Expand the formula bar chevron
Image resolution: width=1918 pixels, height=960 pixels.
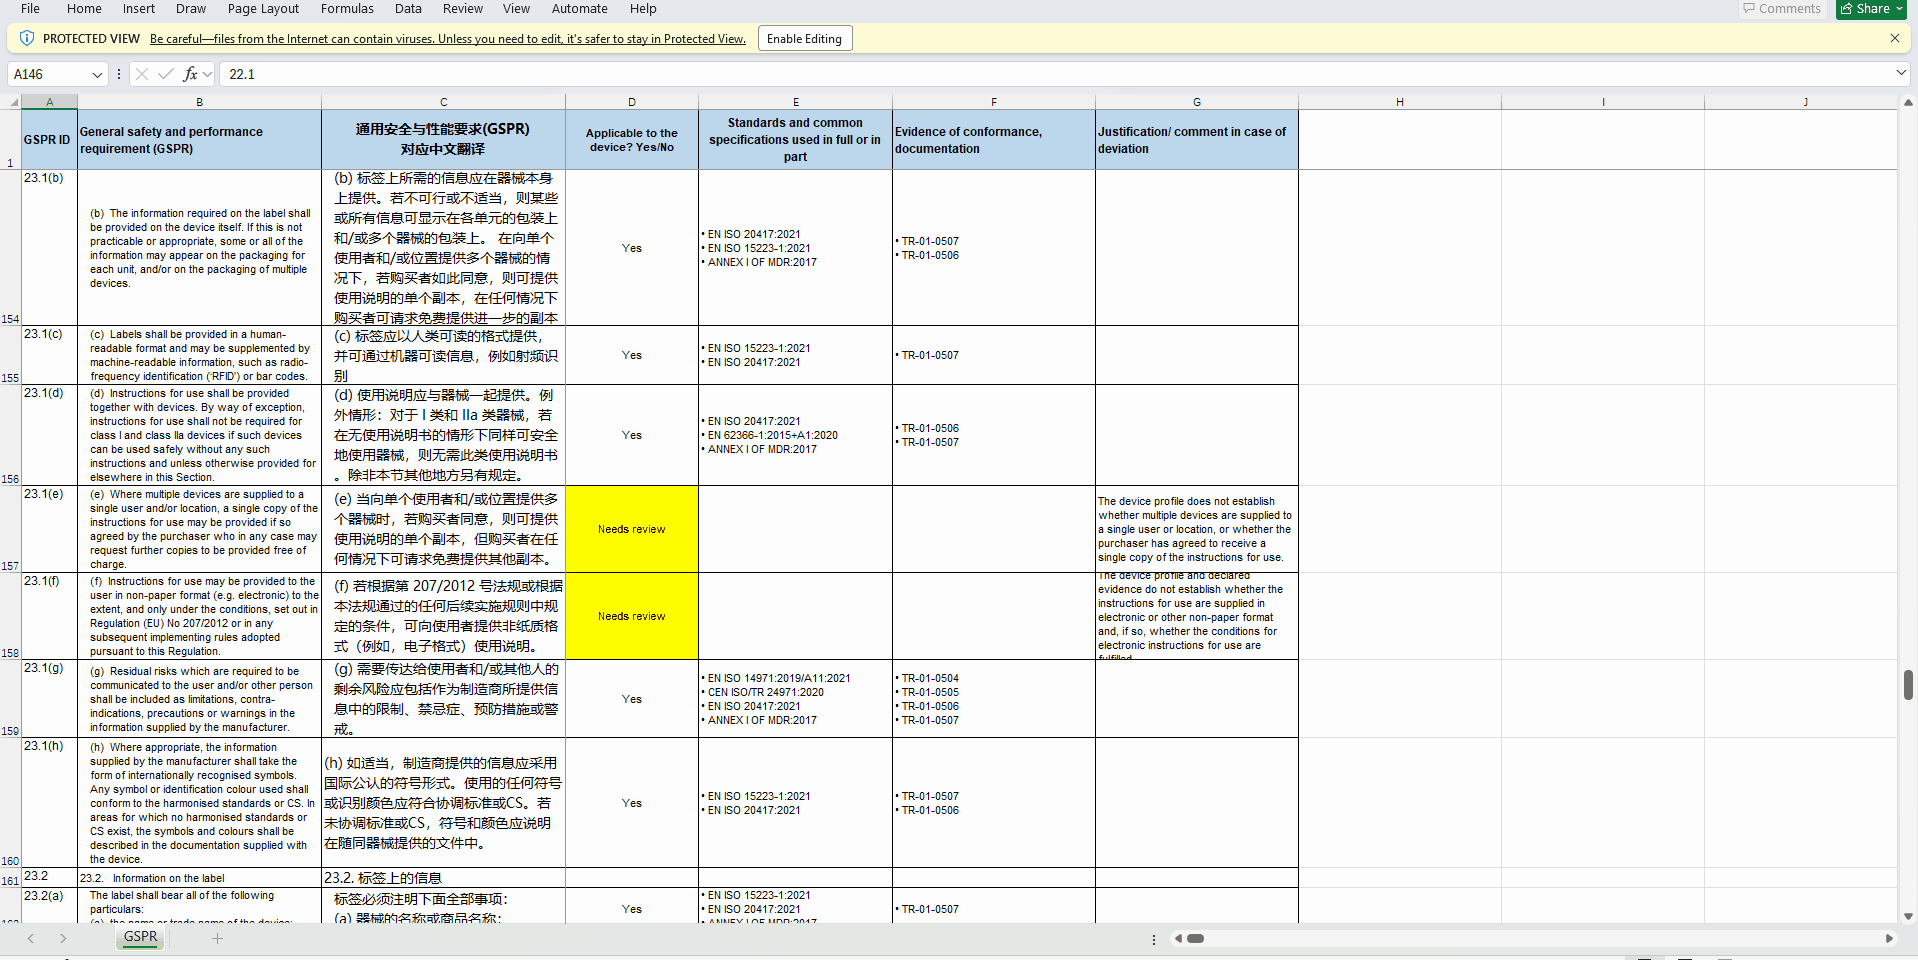[1901, 73]
